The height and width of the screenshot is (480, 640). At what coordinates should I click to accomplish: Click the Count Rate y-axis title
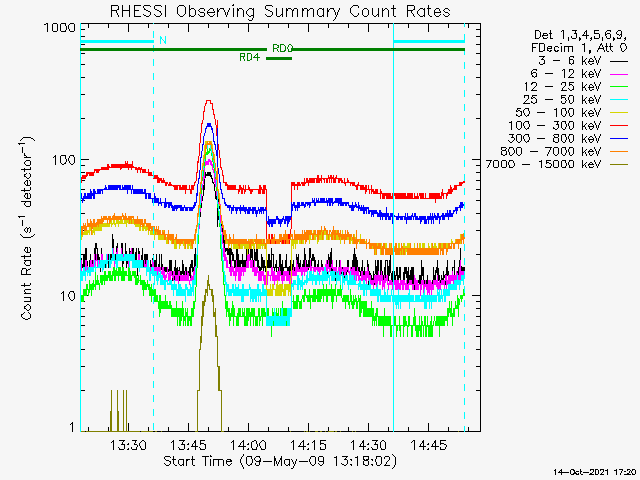click(27, 229)
